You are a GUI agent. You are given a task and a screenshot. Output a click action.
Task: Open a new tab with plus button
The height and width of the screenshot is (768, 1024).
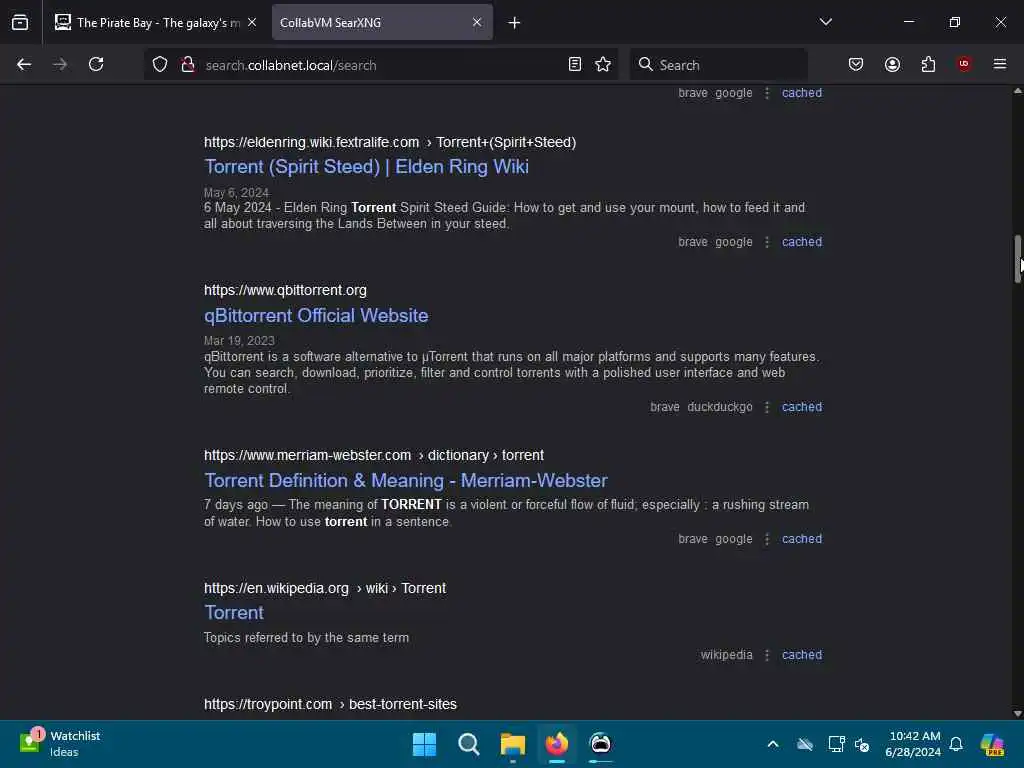(x=514, y=23)
